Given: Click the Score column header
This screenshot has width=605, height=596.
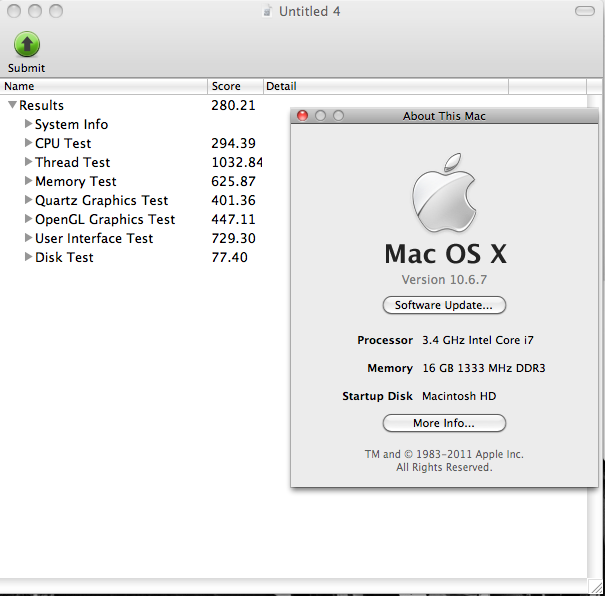Looking at the screenshot, I should (x=235, y=86).
